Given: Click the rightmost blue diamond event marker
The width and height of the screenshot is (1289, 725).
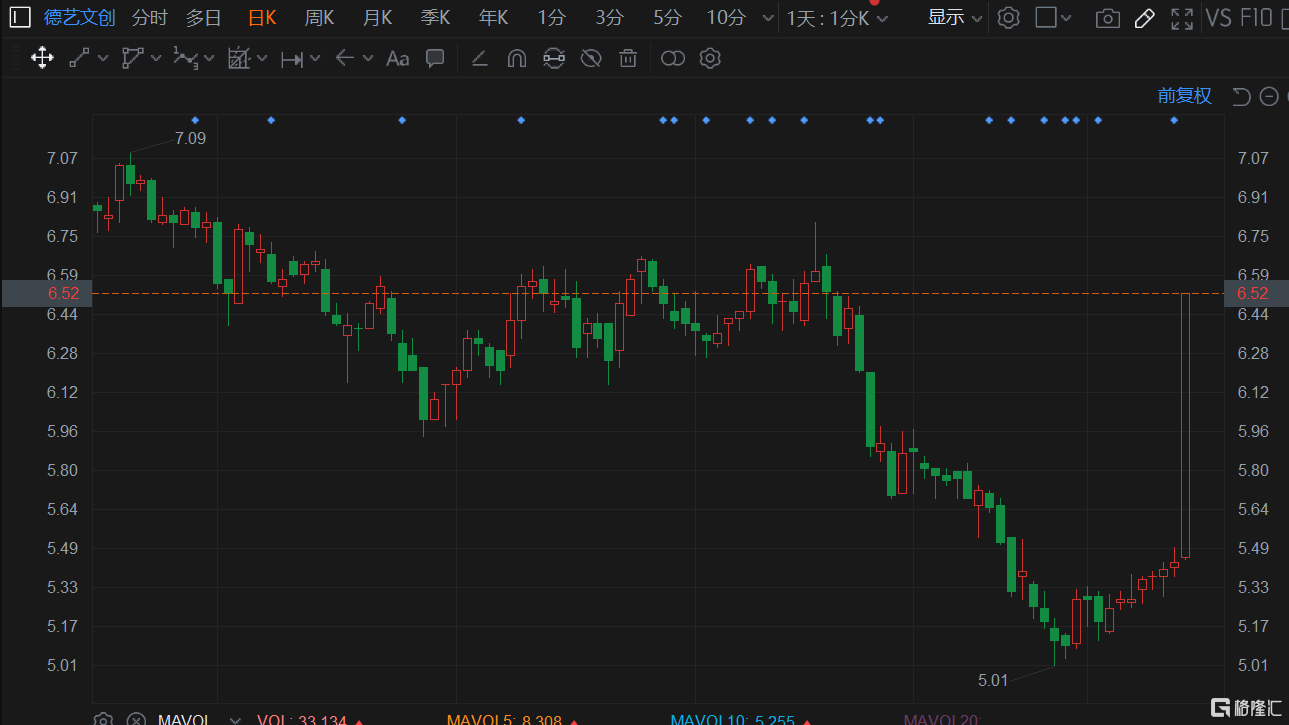Looking at the screenshot, I should 1174,120.
